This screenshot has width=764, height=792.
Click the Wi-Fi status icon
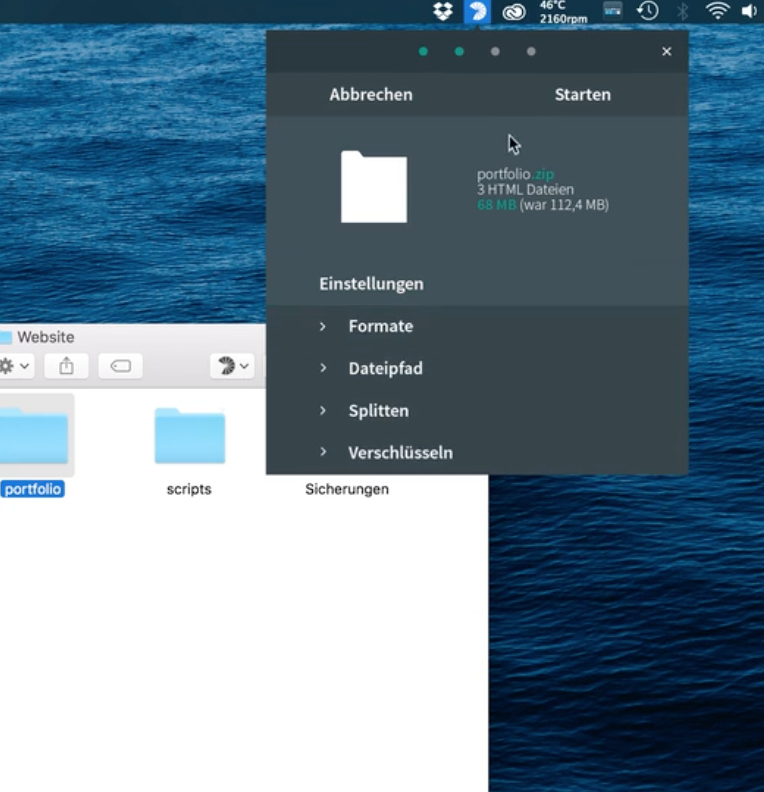pyautogui.click(x=717, y=11)
